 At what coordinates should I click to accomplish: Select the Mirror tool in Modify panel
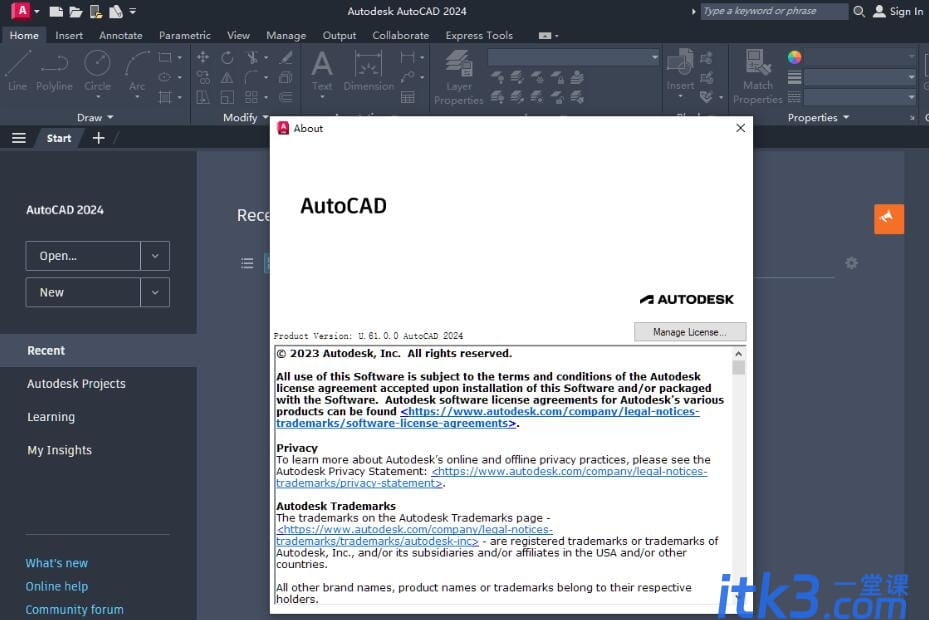tap(227, 77)
